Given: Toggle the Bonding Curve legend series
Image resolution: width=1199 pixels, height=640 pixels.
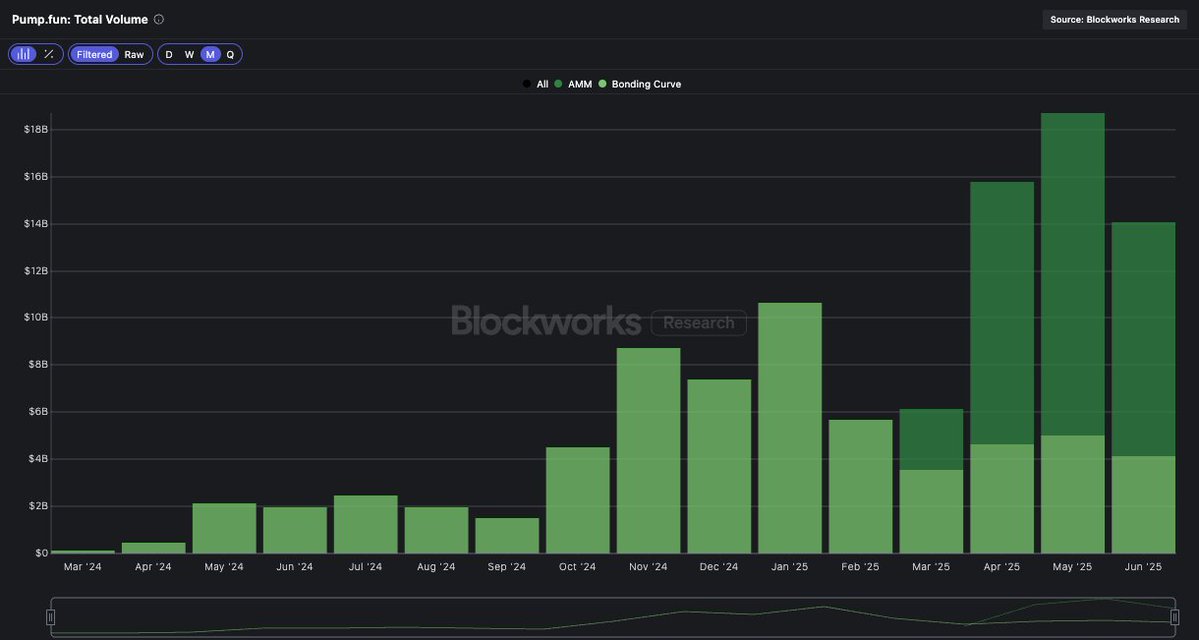Looking at the screenshot, I should (x=639, y=84).
